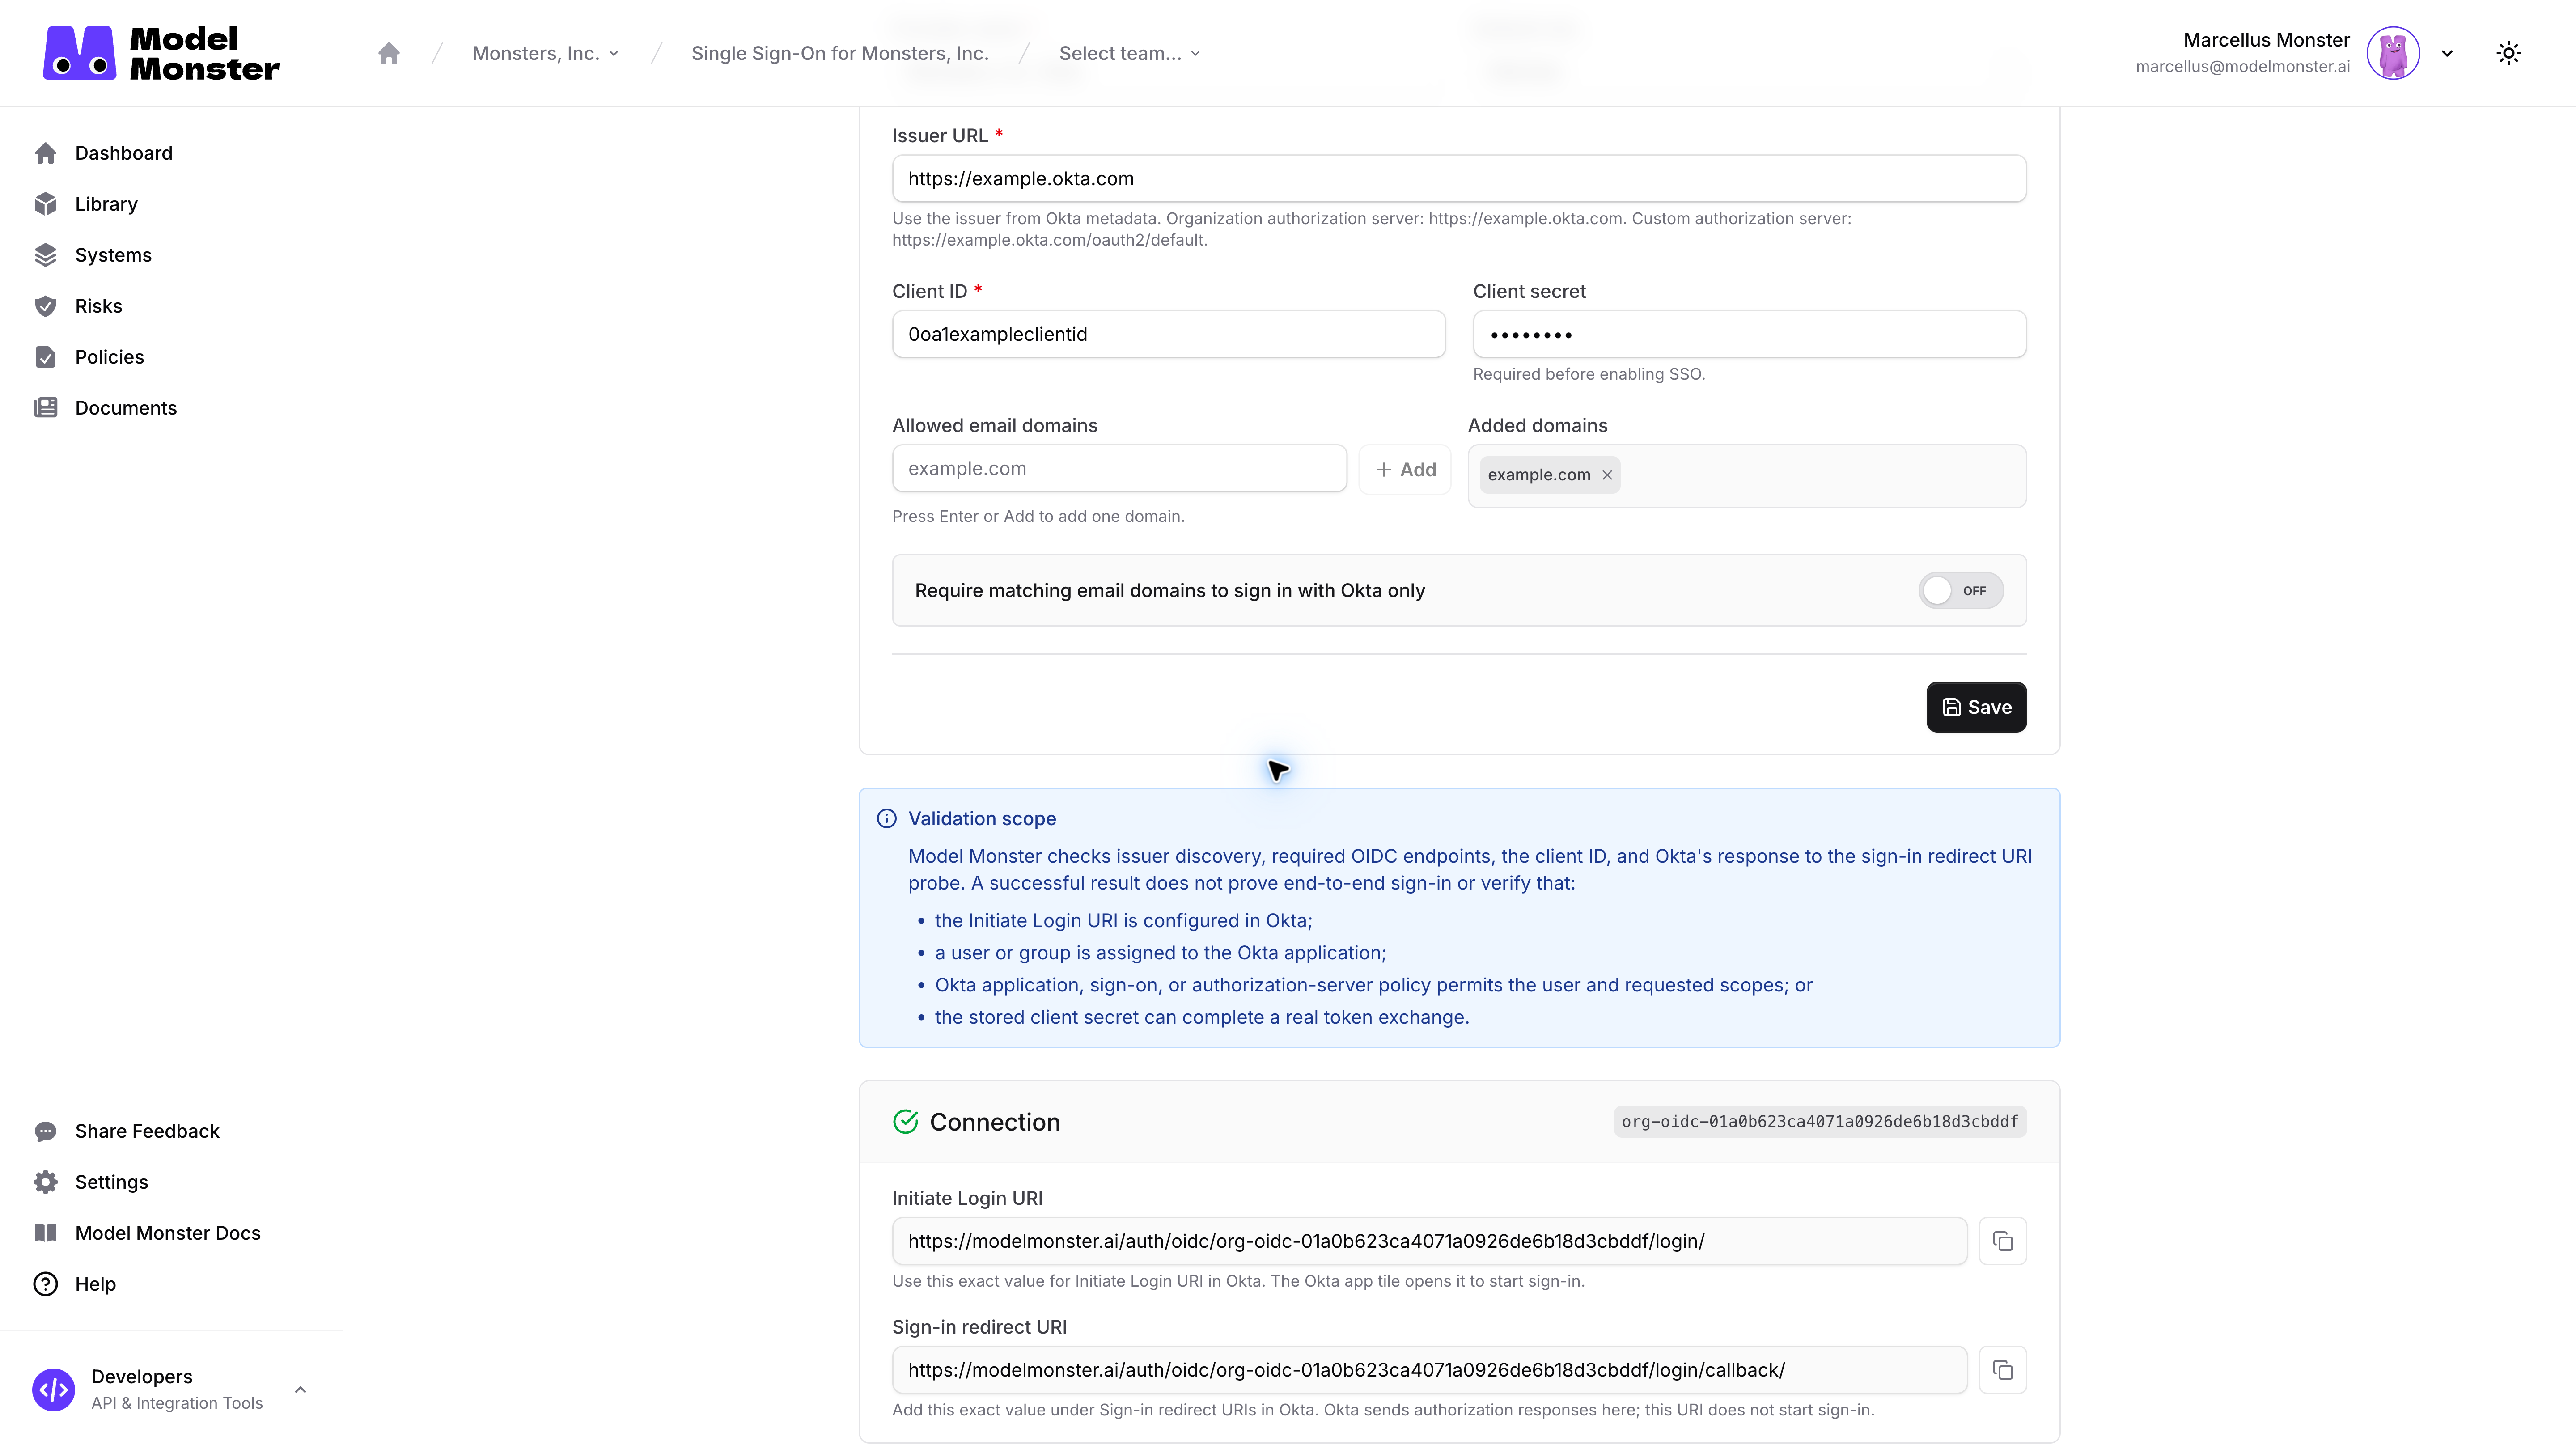Screen dimensions: 2576x1449
Task: Click the Developers code icon
Action: [x=53, y=1390]
